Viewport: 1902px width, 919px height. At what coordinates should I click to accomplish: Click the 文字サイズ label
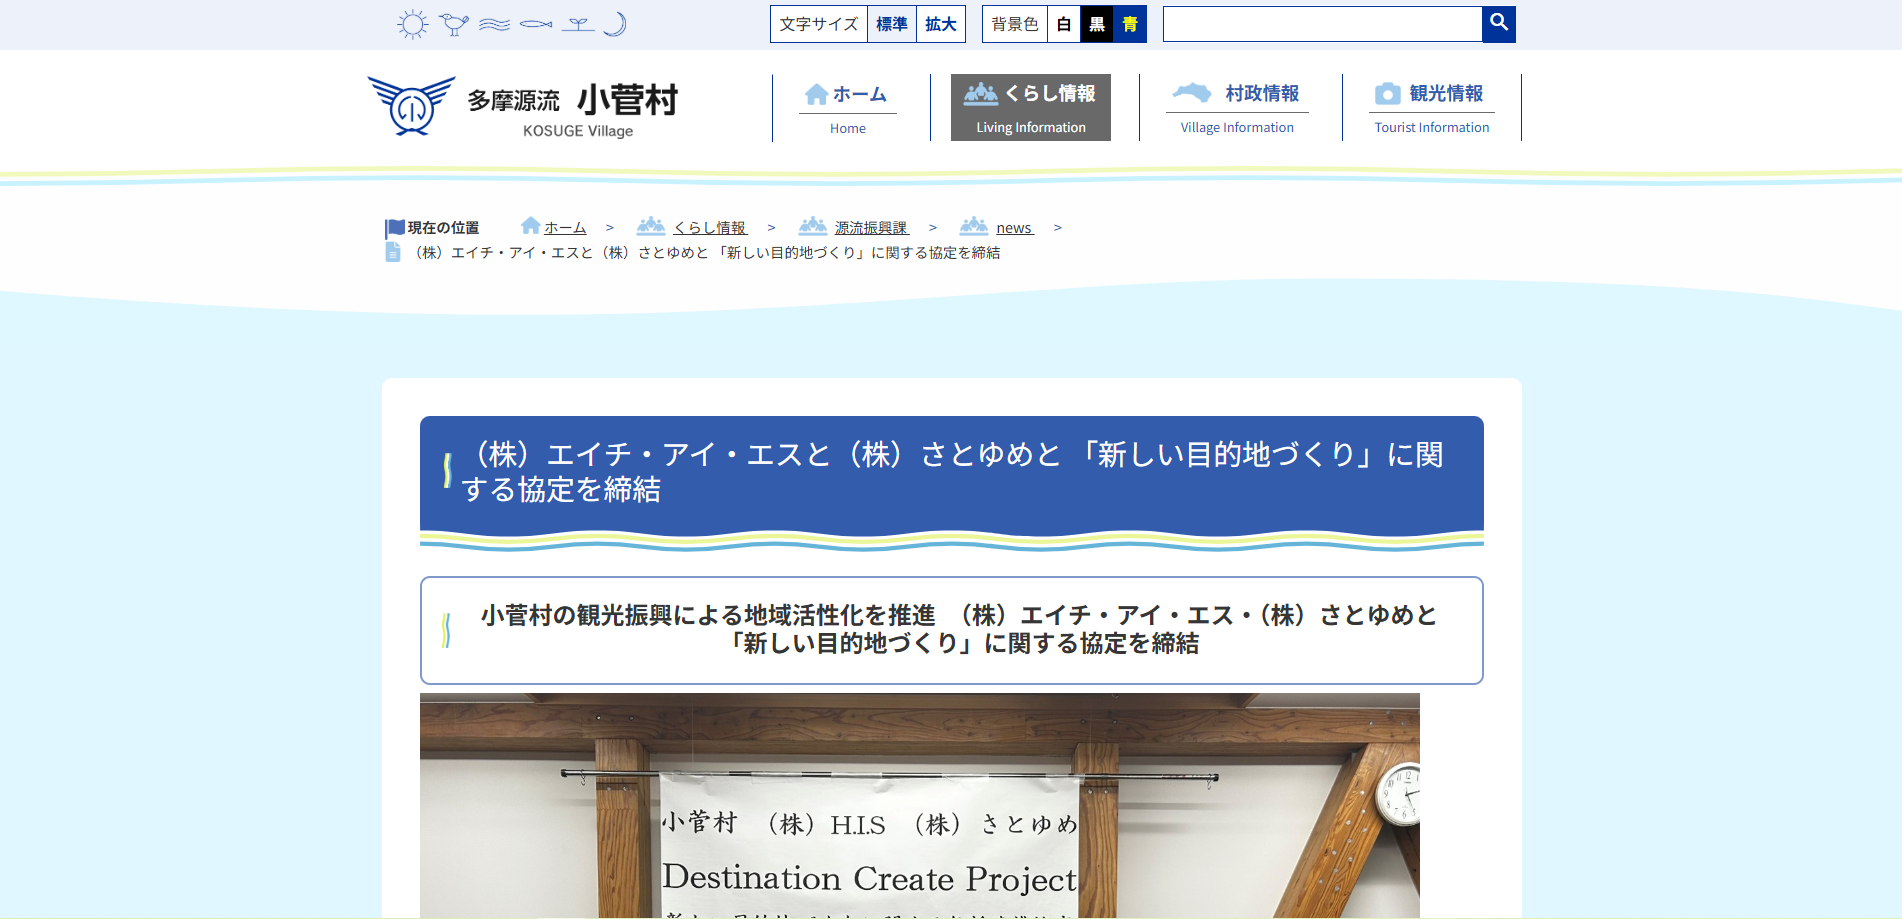click(819, 24)
